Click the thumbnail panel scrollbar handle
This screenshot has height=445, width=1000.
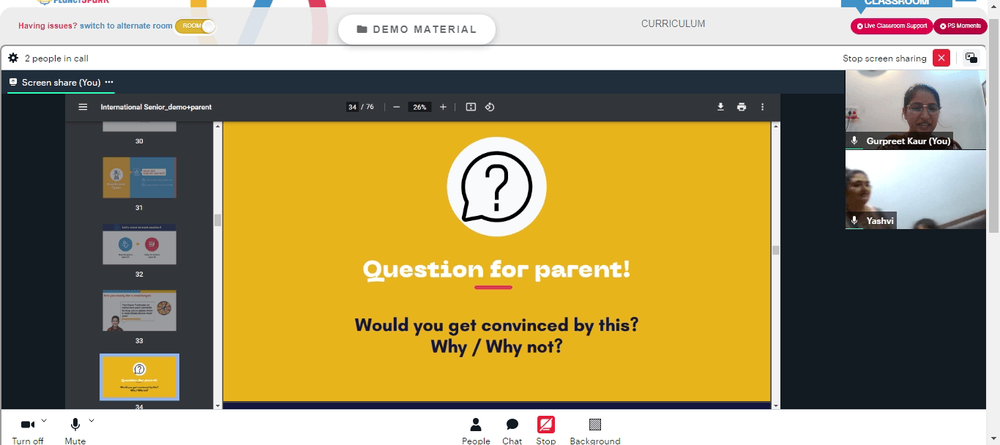point(217,220)
